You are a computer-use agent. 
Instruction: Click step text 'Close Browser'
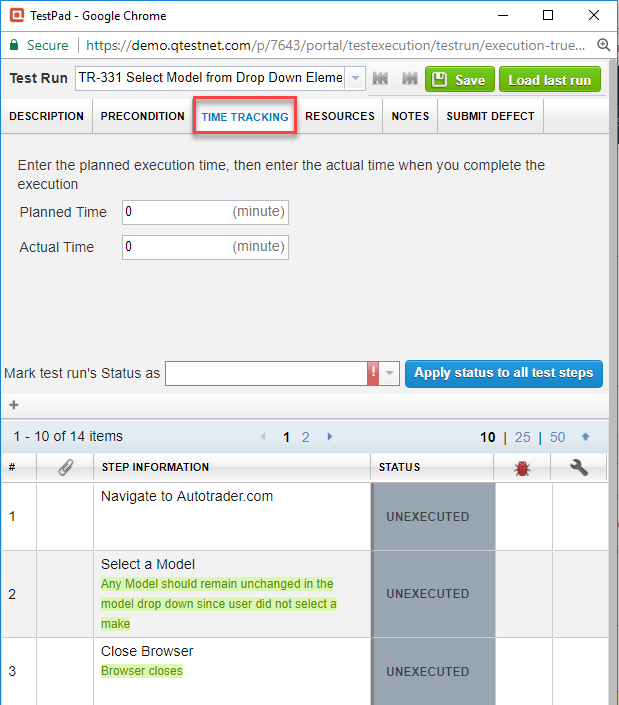tap(147, 651)
